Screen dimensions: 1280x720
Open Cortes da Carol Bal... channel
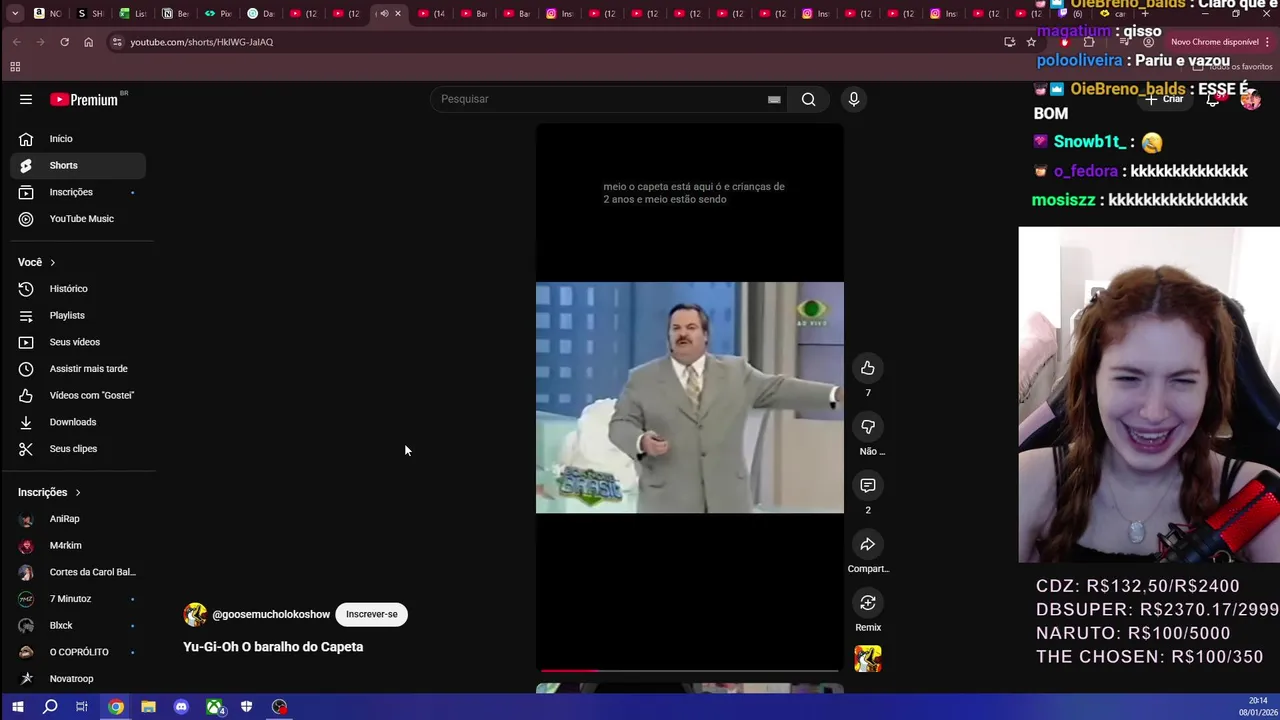[x=78, y=572]
